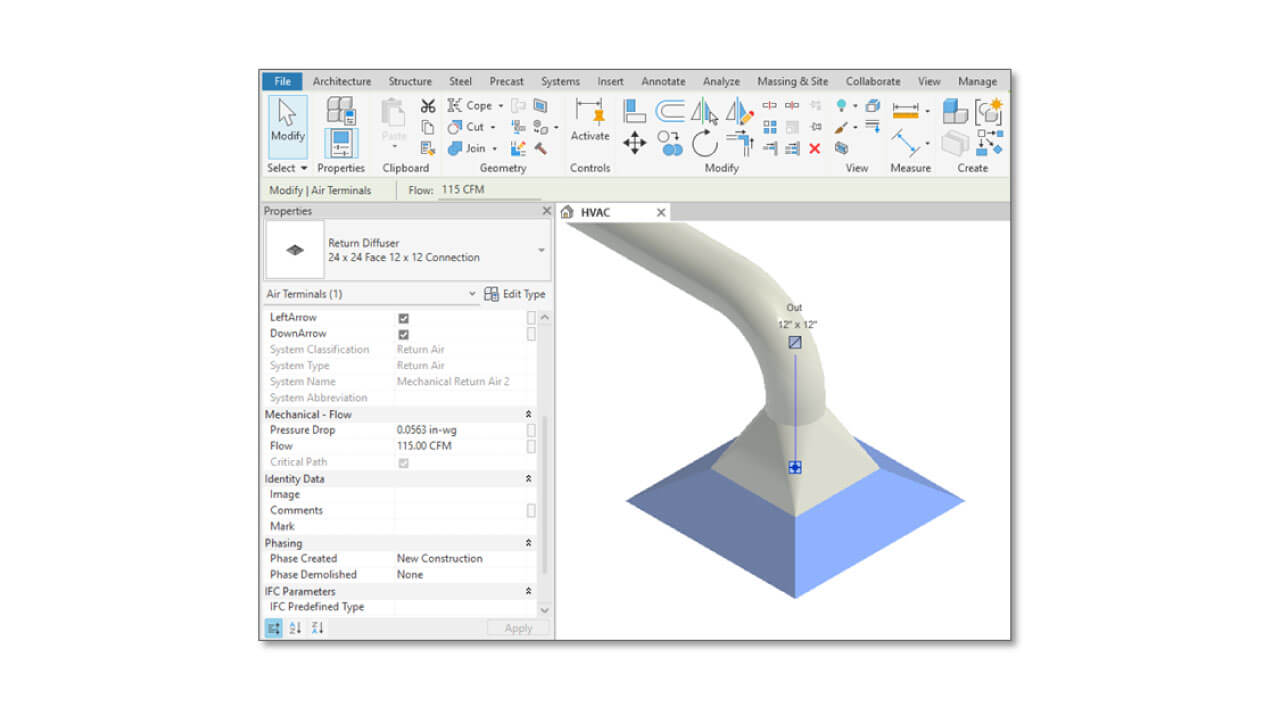1280x720 pixels.
Task: Collapse the Phasing section
Action: [528, 543]
